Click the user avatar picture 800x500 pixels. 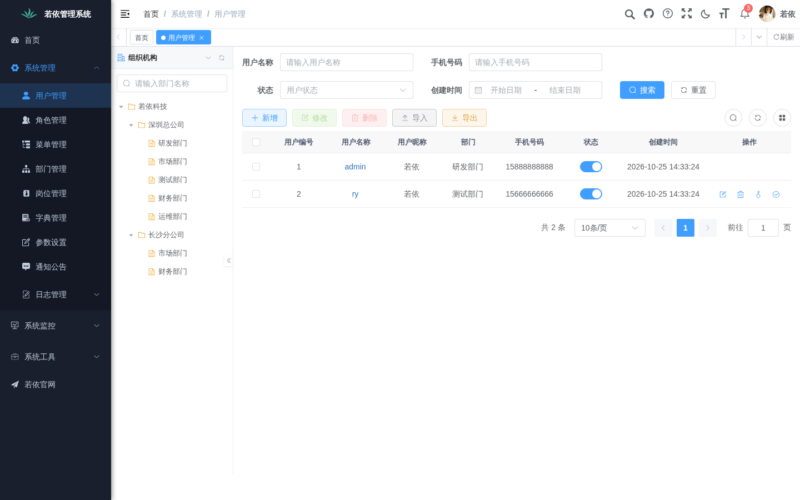pos(767,14)
